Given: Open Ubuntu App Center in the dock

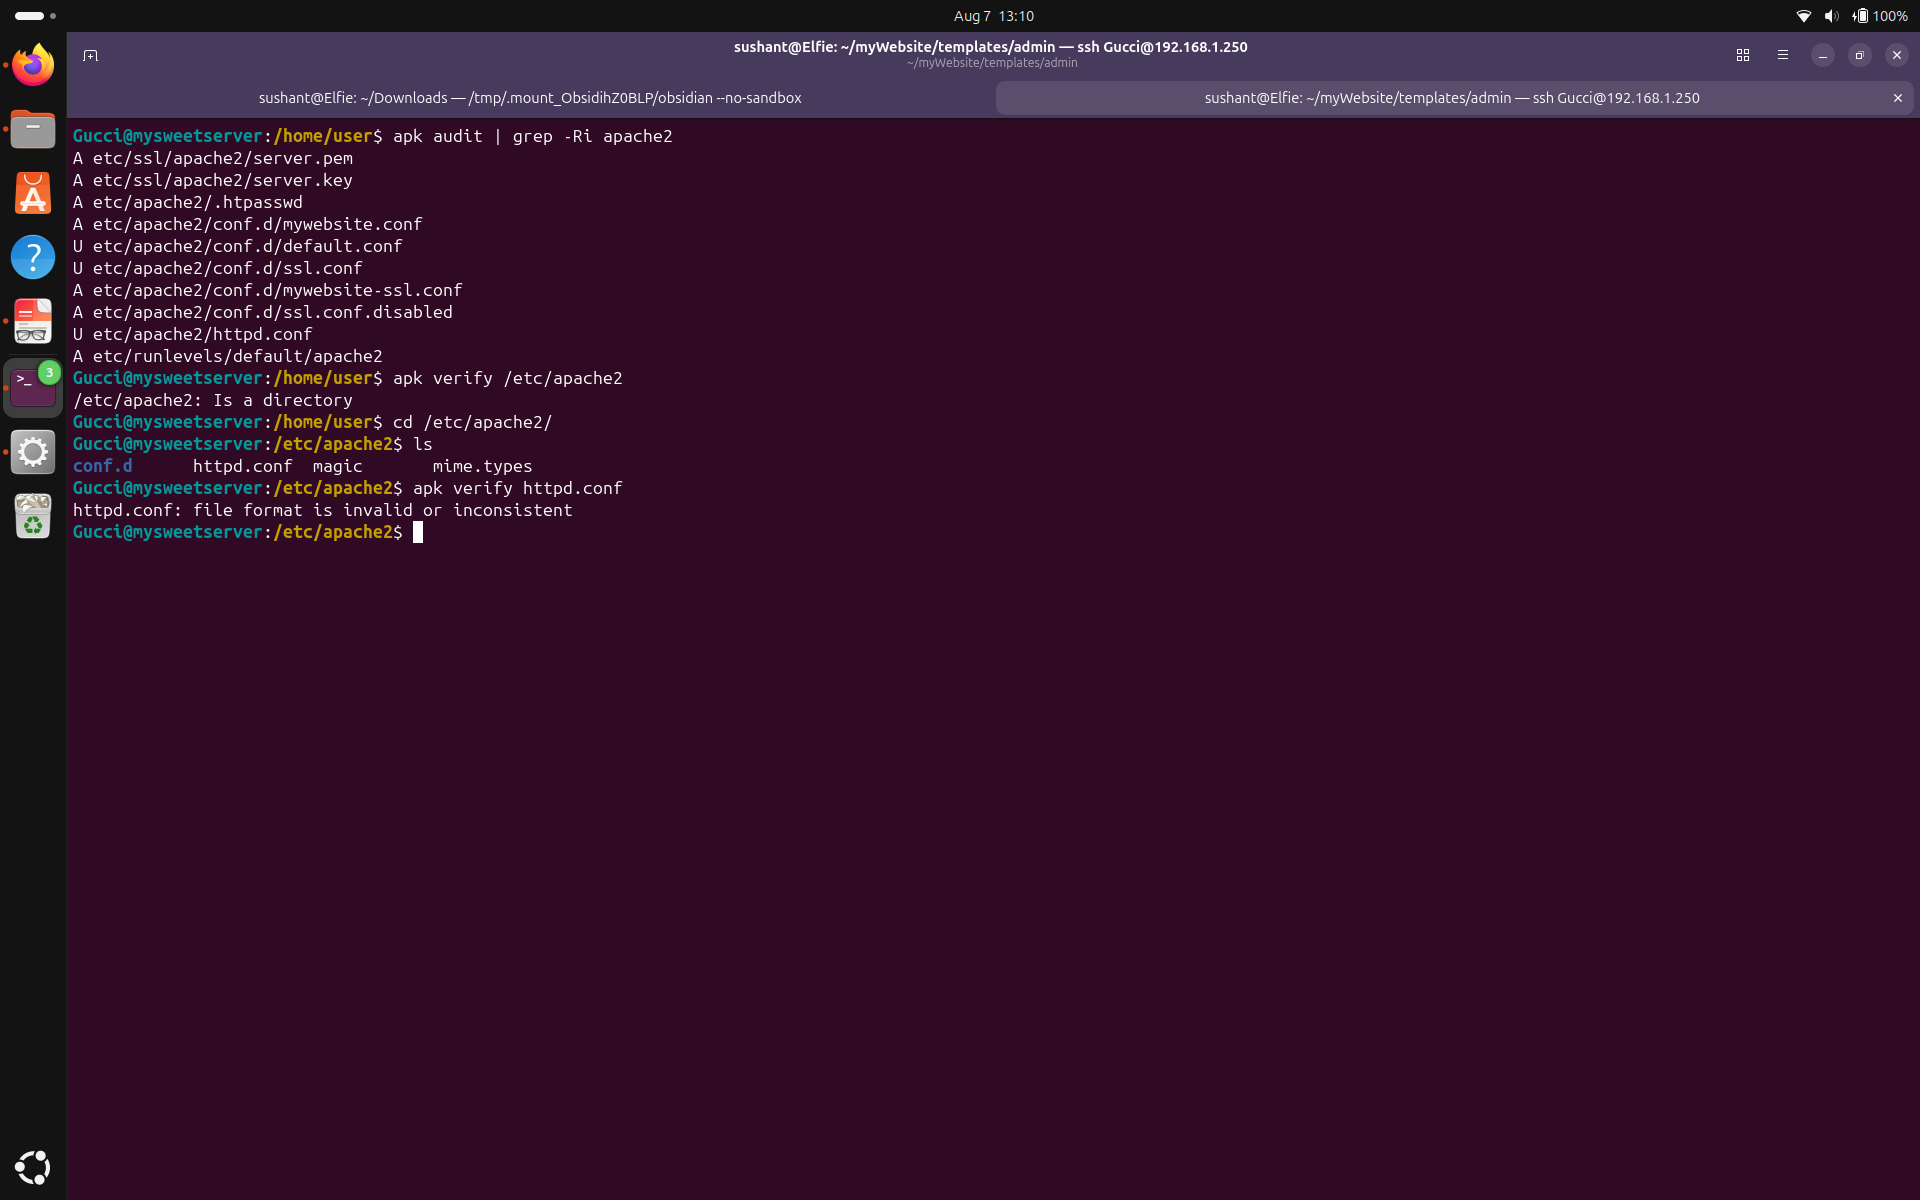Looking at the screenshot, I should pyautogui.click(x=33, y=193).
